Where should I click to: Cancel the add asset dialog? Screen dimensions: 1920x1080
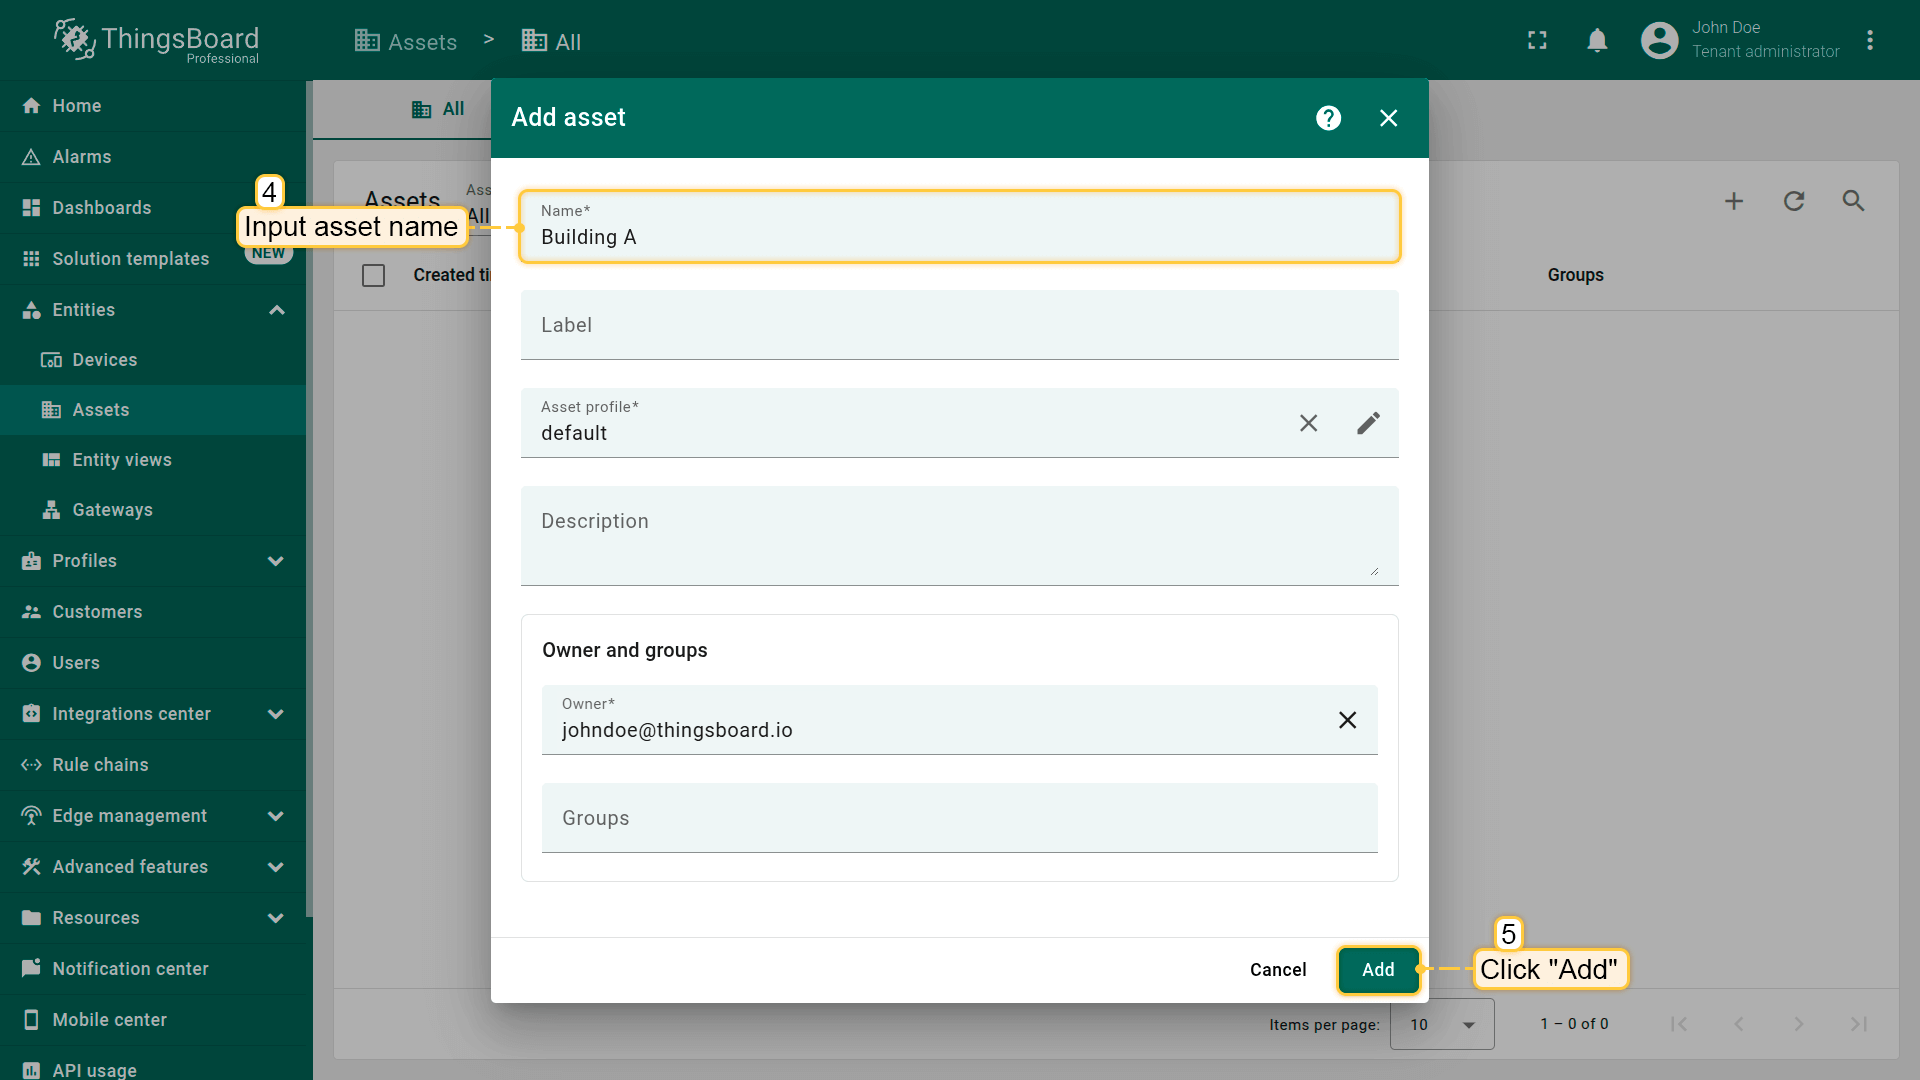coord(1277,969)
